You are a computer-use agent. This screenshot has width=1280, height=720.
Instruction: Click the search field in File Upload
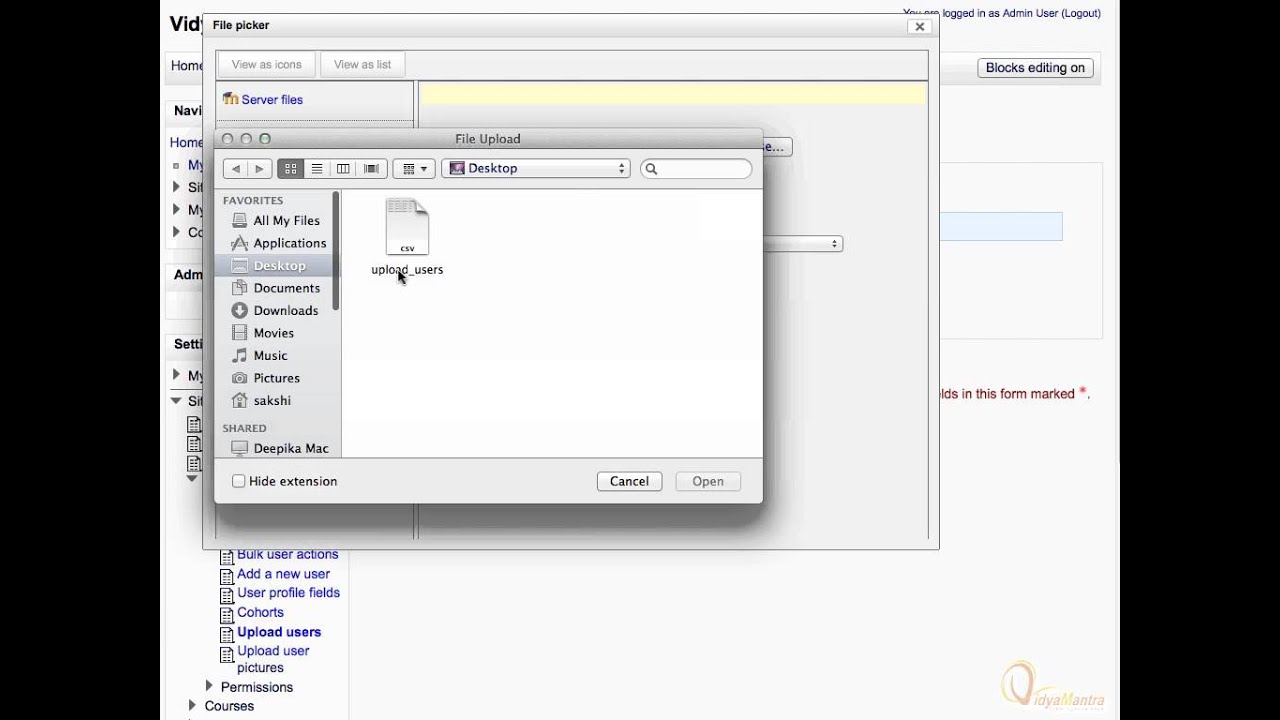coord(696,169)
